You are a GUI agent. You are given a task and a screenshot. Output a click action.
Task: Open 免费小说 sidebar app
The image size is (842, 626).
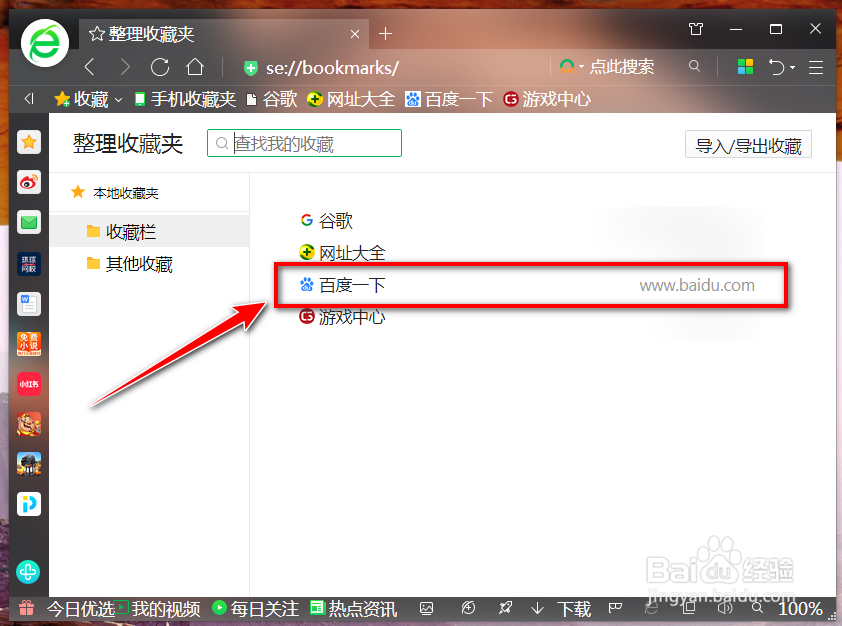point(29,344)
